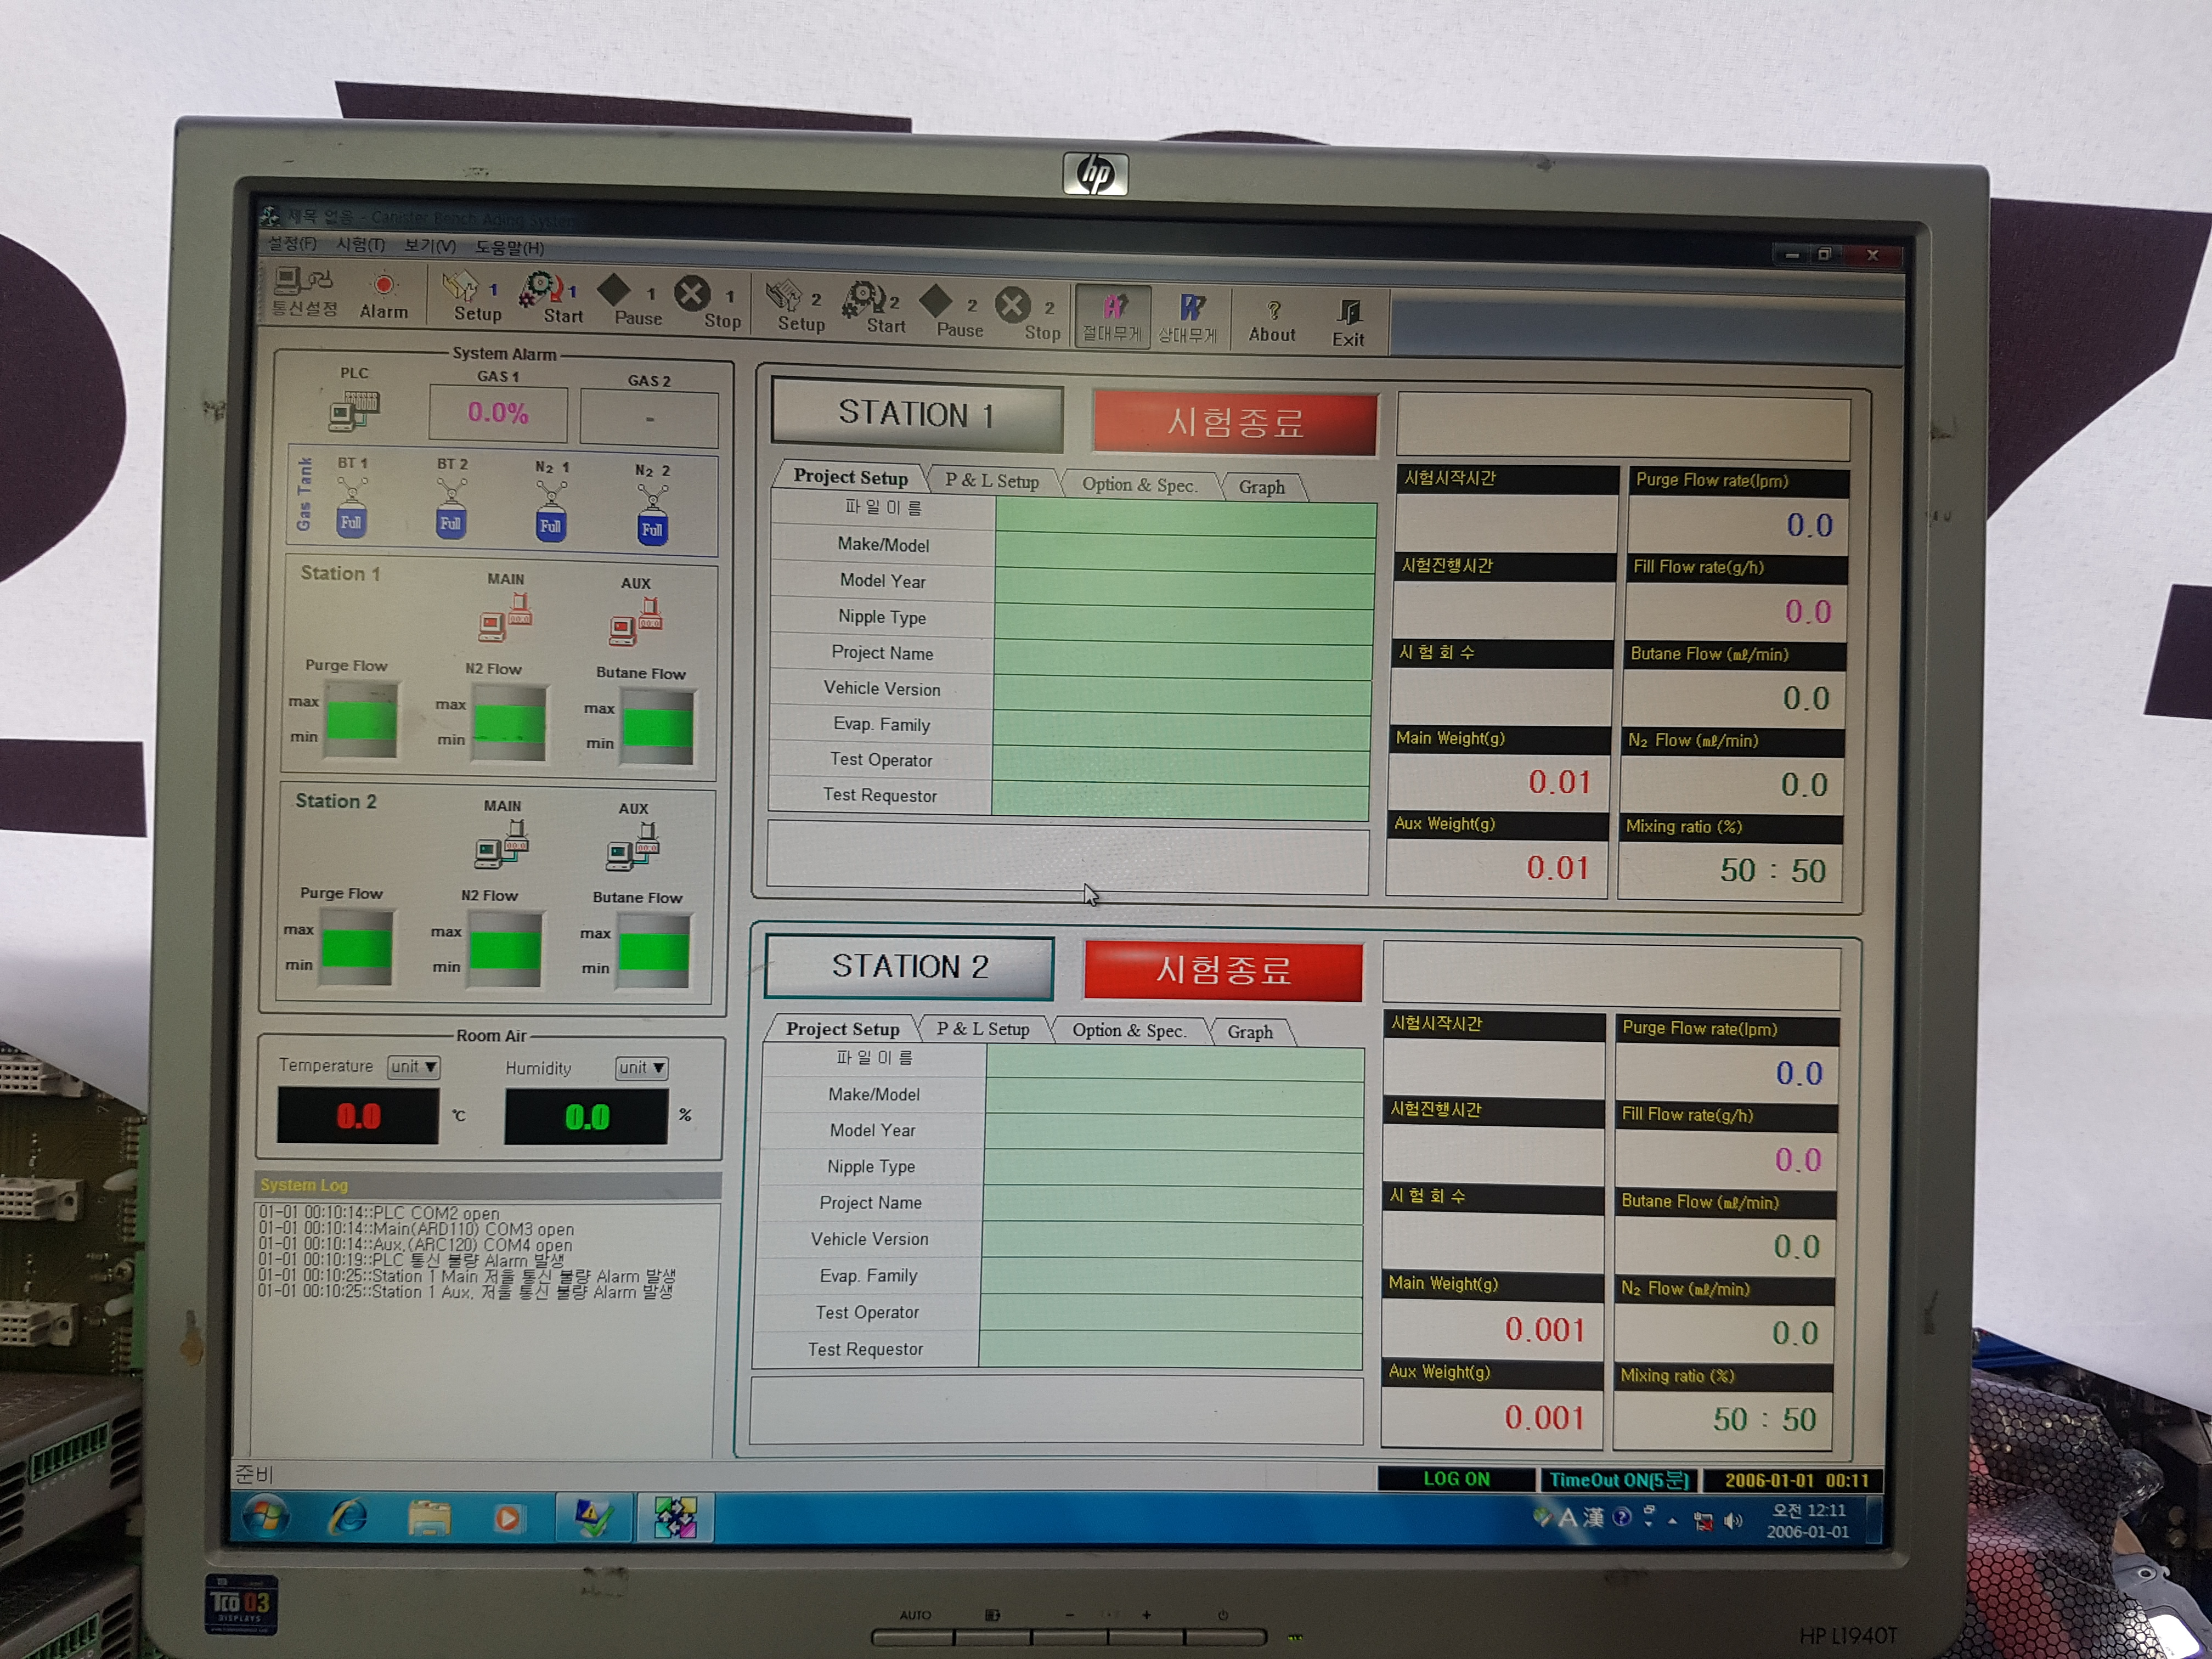Click the PLC COM2 open log entry
This screenshot has width=2212, height=1659.
(379, 1213)
